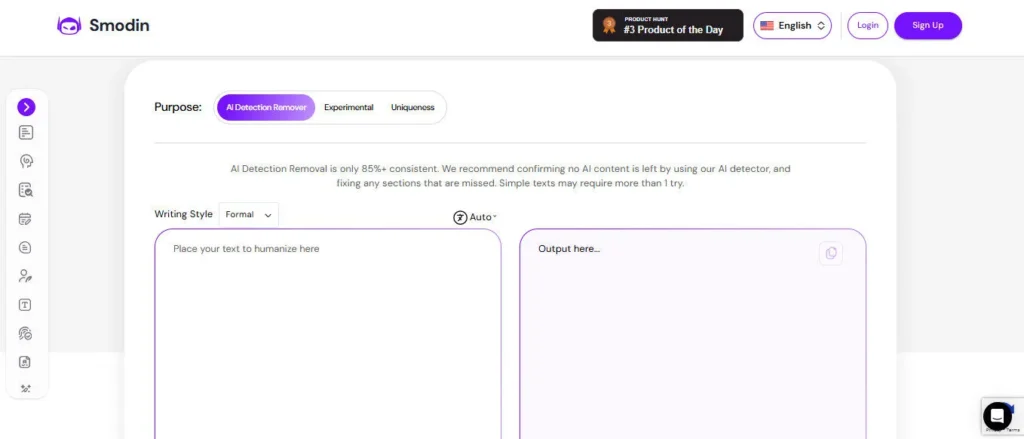Click the text box 'T' sidebar icon

[x=26, y=305]
